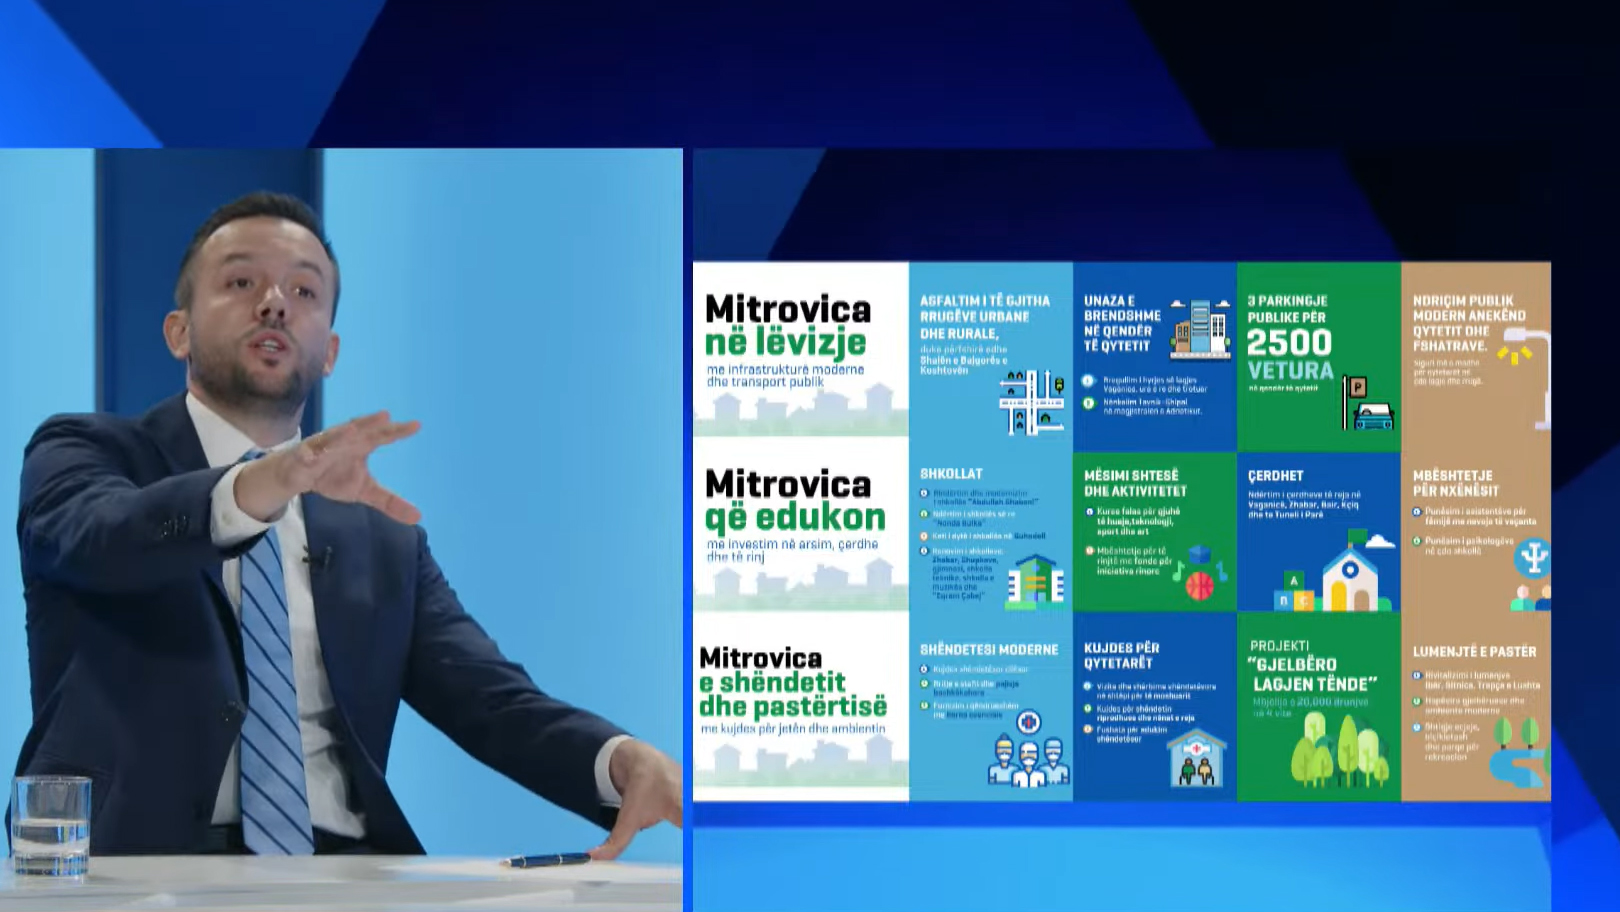1620x912 pixels.
Task: Click the glass of water on desk
Action: click(x=50, y=826)
